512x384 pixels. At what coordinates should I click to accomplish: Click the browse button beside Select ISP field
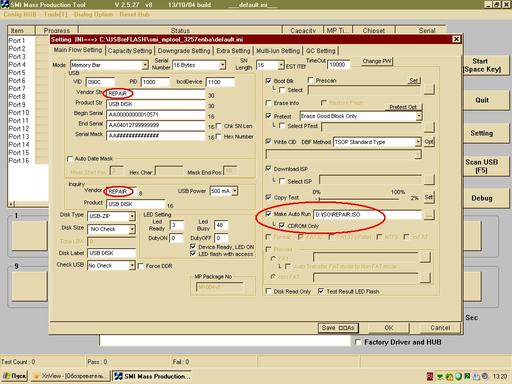[x=429, y=180]
